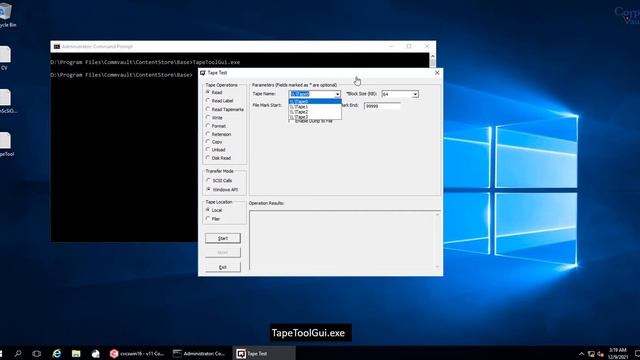Image resolution: width=640 pixels, height=360 pixels.
Task: Minimize the Command Prompt window
Action: [391, 47]
